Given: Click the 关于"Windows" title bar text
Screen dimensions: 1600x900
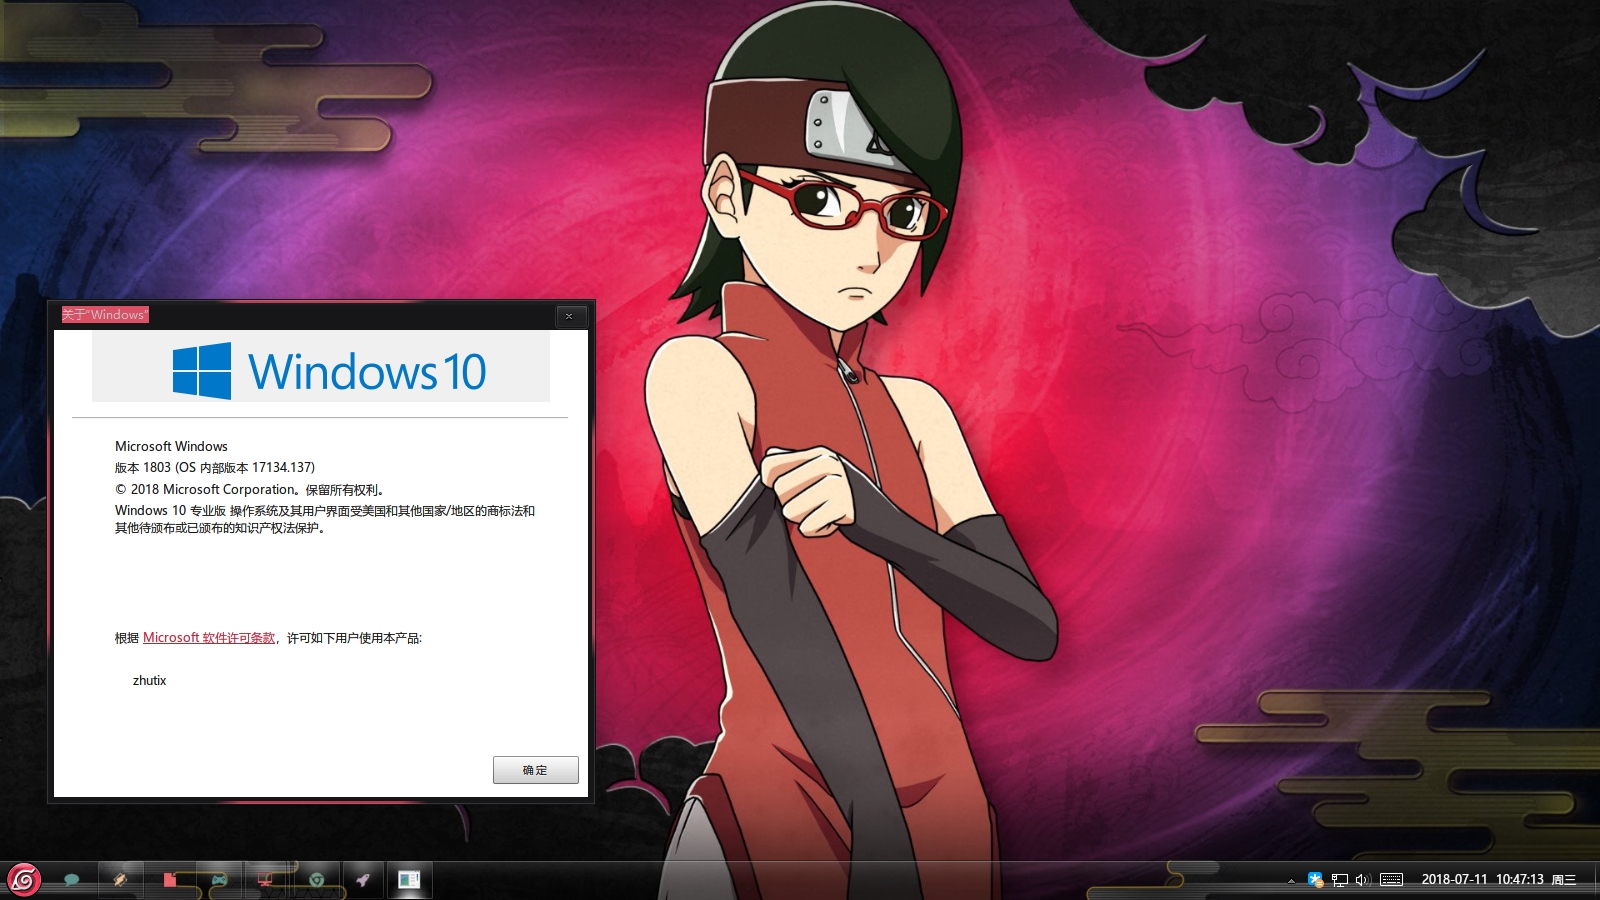Looking at the screenshot, I should tap(105, 315).
